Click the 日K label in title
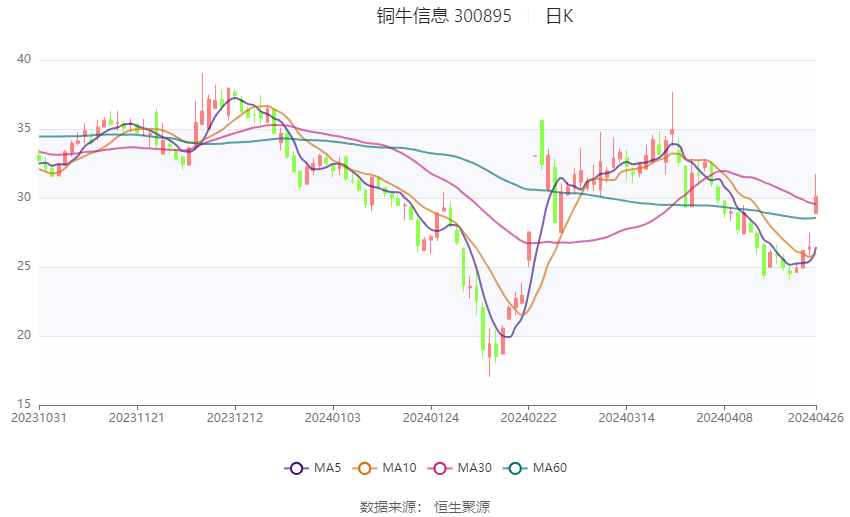Viewport: 850px width, 517px height. point(559,16)
